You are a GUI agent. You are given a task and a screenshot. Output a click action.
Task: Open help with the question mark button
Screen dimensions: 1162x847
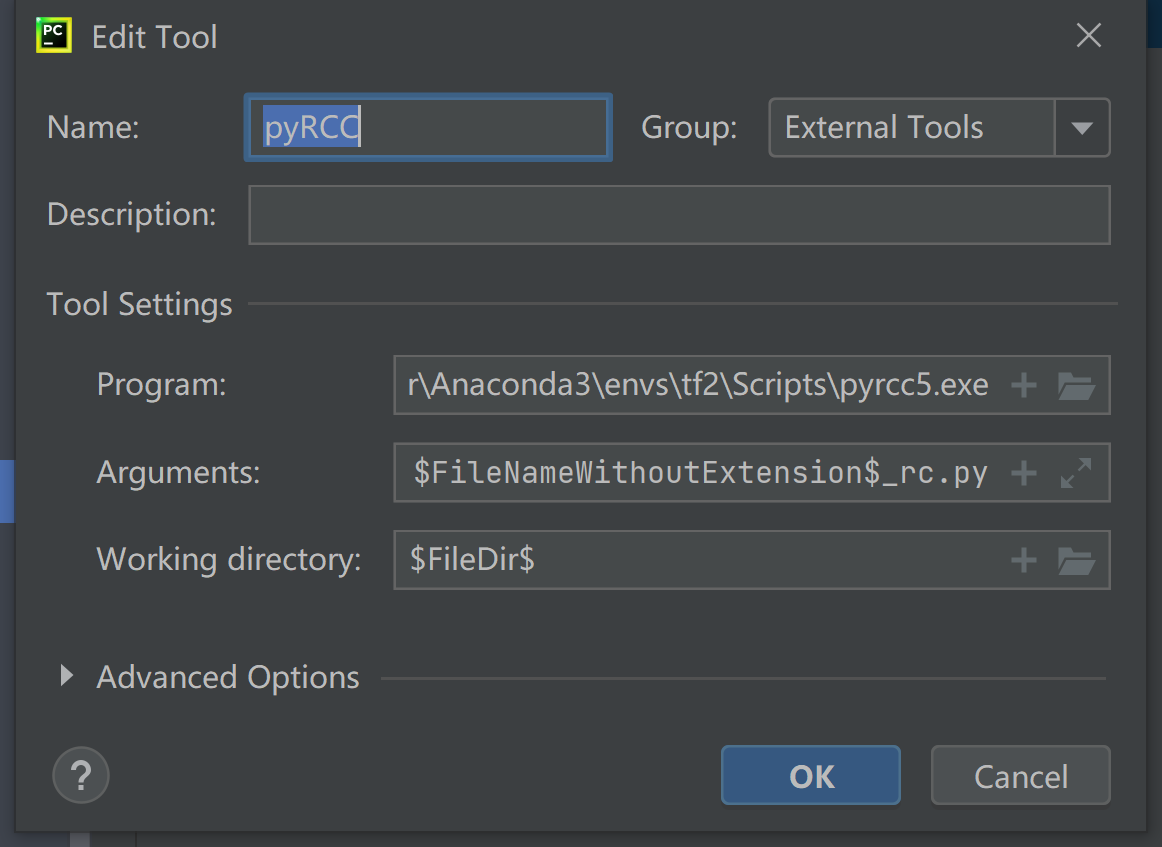click(x=81, y=775)
